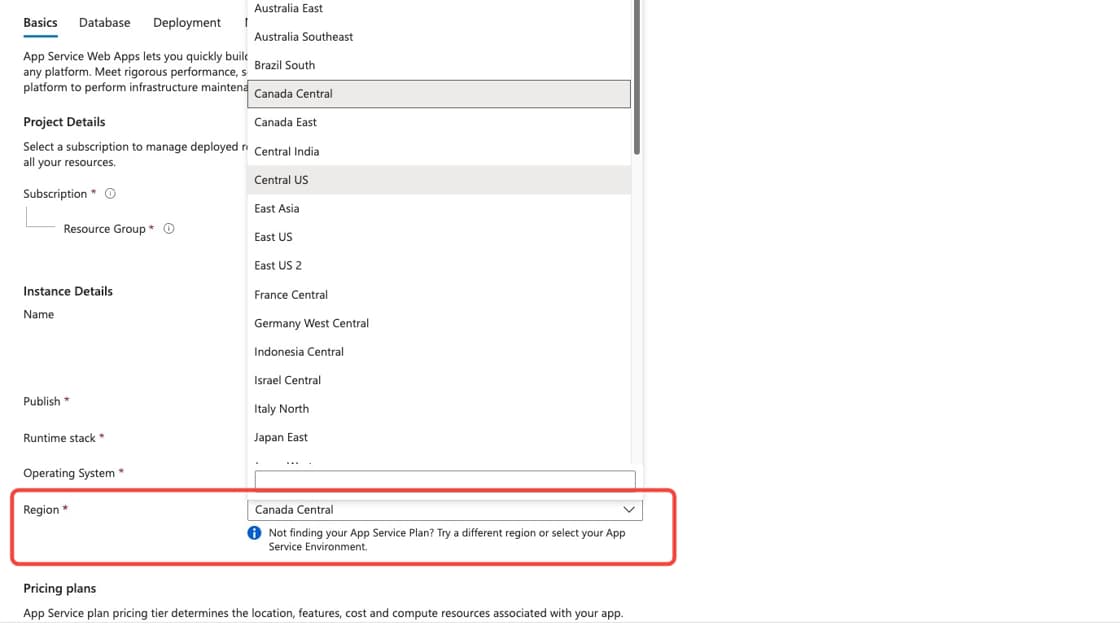Click the blue info icon under Region

pyautogui.click(x=254, y=533)
